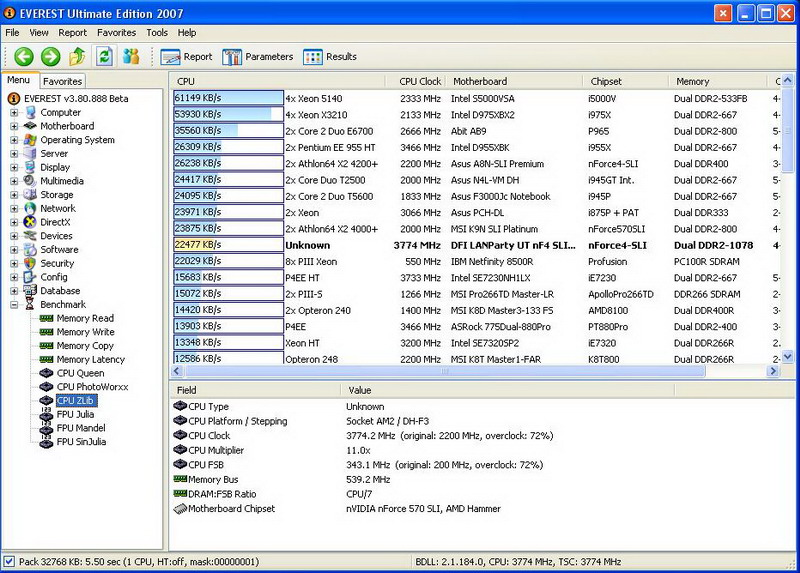800x573 pixels.
Task: Switch to the Menu tab
Action: [19, 80]
